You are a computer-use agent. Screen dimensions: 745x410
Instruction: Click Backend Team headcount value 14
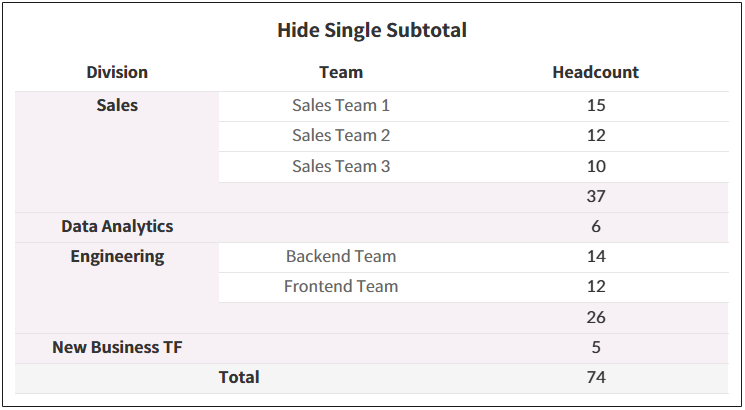(596, 257)
